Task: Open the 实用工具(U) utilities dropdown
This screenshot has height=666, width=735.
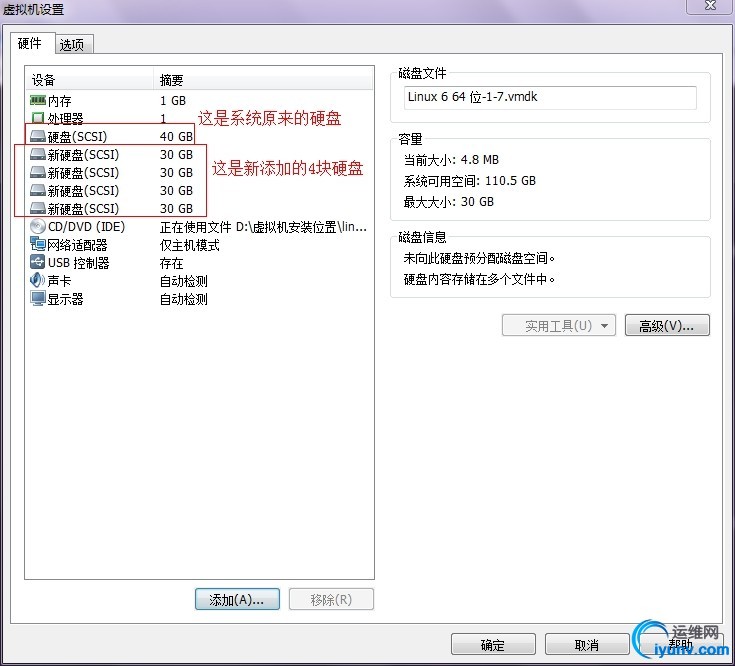Action: [558, 325]
